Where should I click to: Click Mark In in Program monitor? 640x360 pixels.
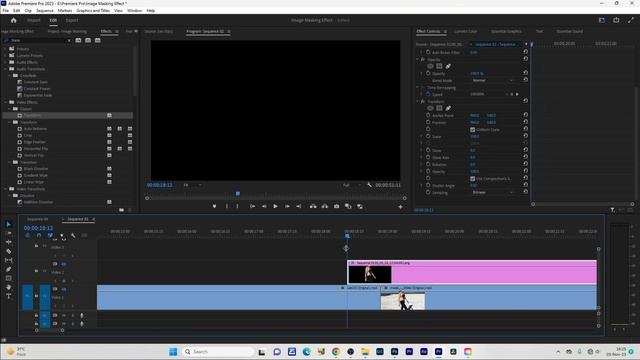227,207
